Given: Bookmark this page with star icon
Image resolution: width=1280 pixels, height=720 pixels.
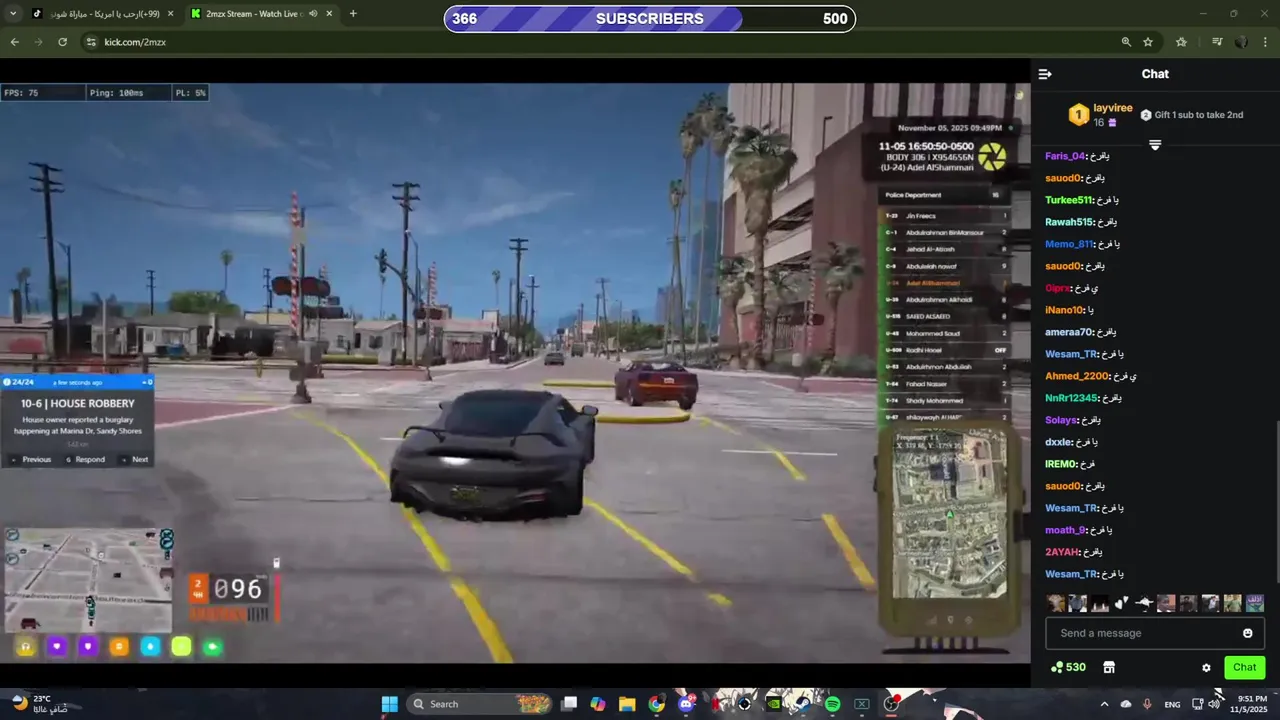Looking at the screenshot, I should [x=1148, y=42].
